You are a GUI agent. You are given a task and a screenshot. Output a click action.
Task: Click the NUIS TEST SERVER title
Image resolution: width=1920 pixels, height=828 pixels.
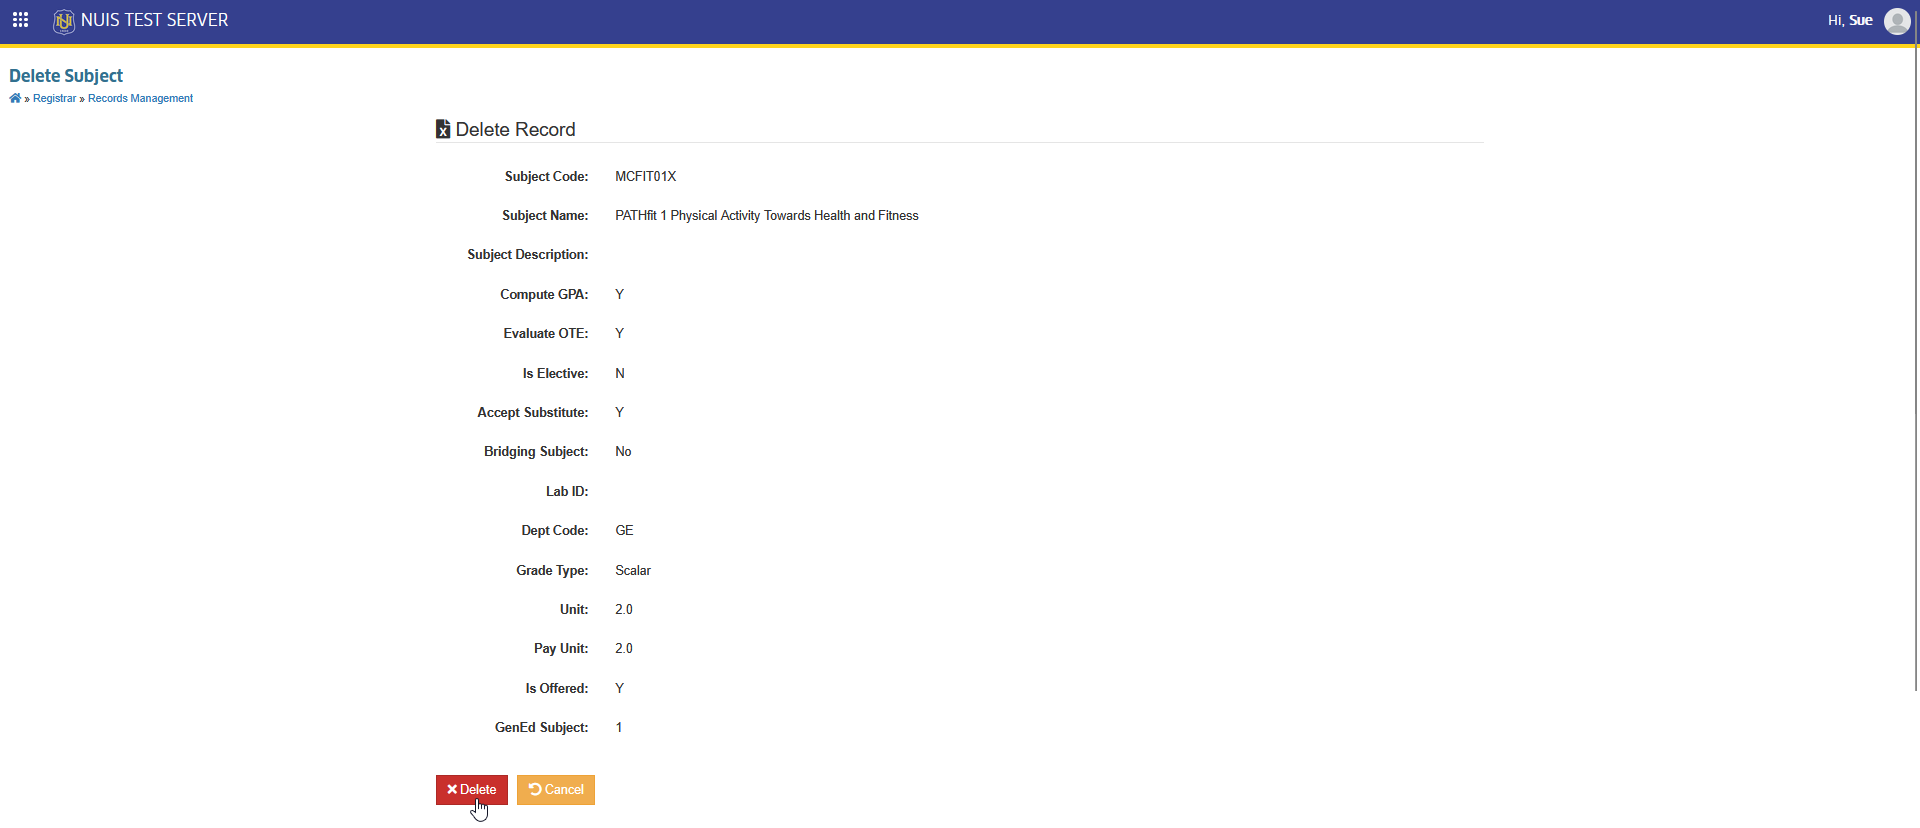(155, 20)
